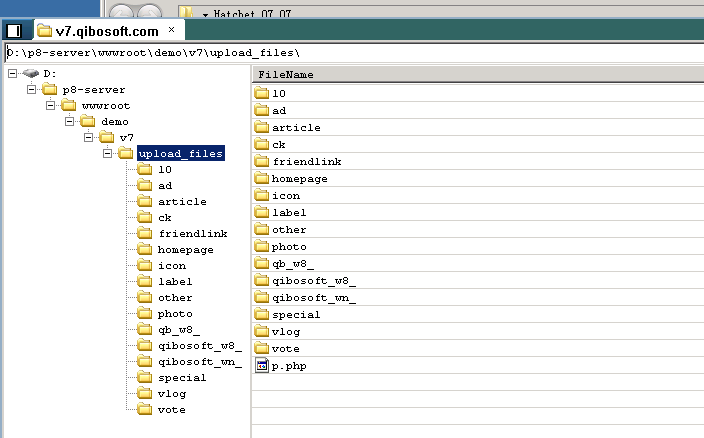
Task: Click the FileName column header
Action: (x=286, y=75)
